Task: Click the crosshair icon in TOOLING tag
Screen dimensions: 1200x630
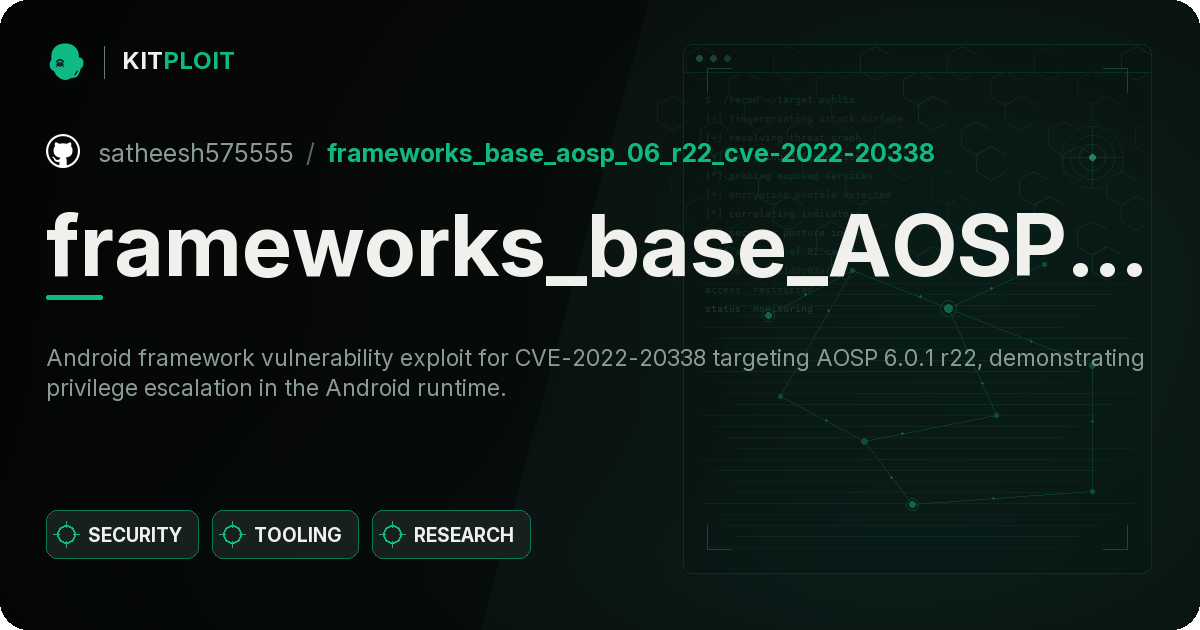Action: coord(233,535)
